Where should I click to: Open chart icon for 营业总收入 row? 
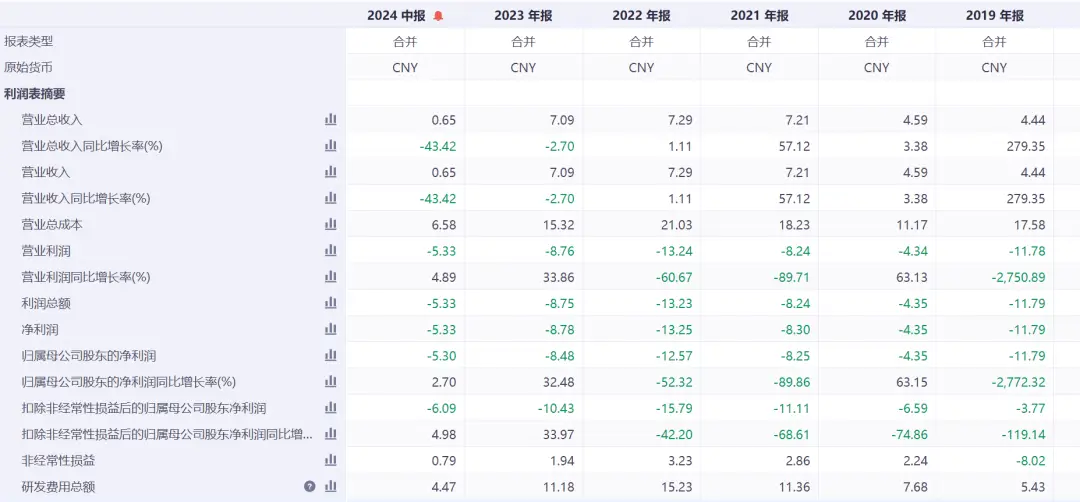(330, 120)
